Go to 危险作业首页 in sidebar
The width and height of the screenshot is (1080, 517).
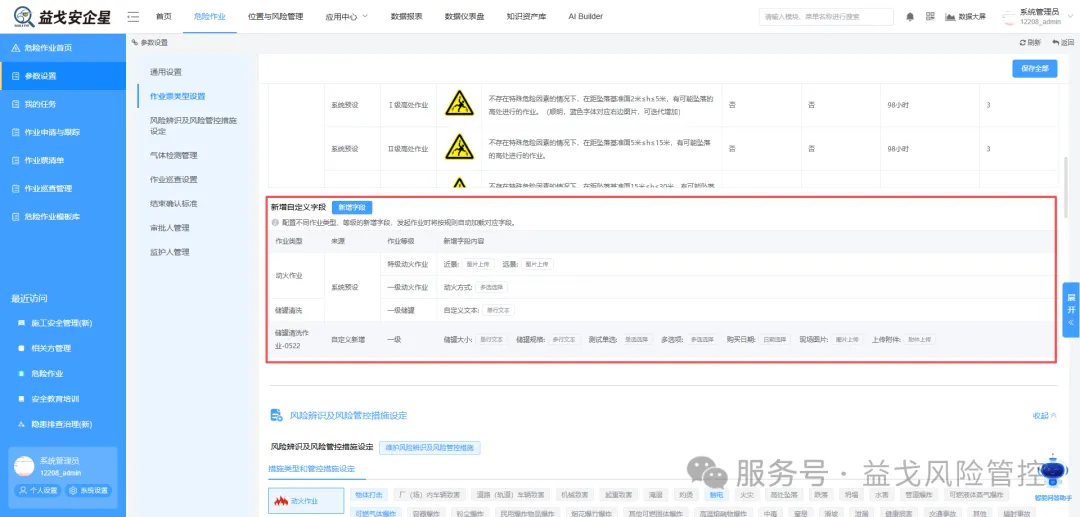pyautogui.click(x=63, y=48)
